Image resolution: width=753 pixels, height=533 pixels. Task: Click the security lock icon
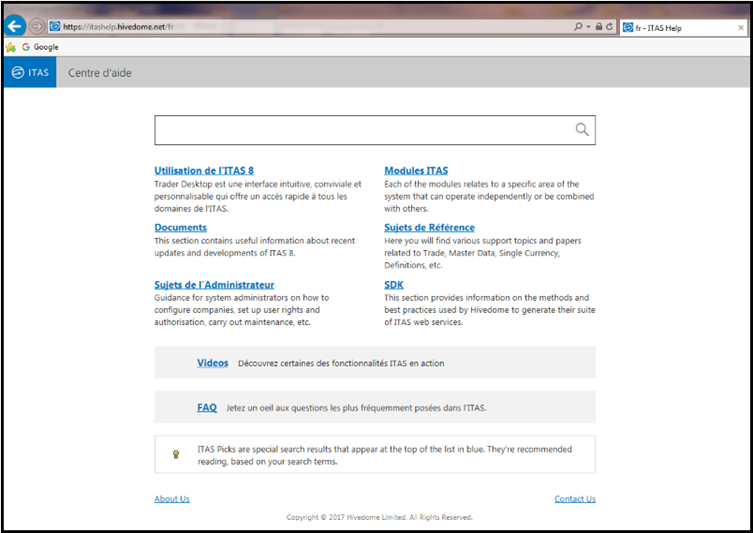pos(599,27)
